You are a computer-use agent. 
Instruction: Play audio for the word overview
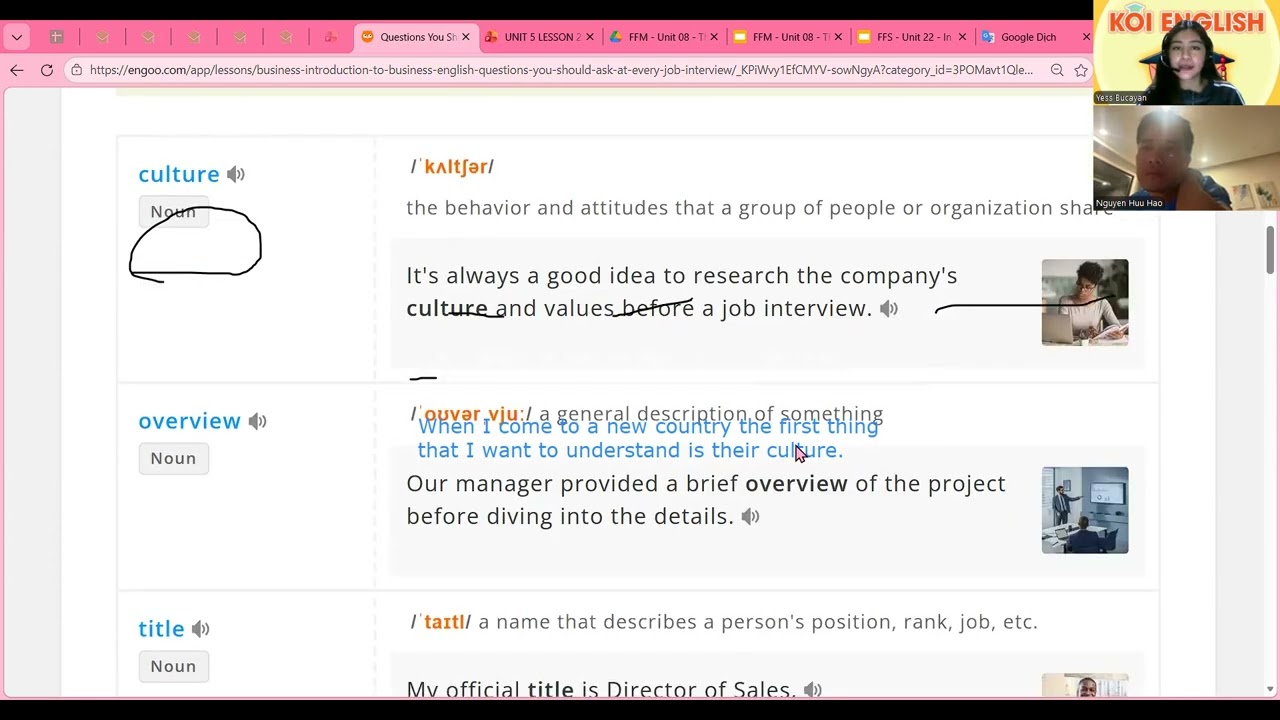point(258,421)
